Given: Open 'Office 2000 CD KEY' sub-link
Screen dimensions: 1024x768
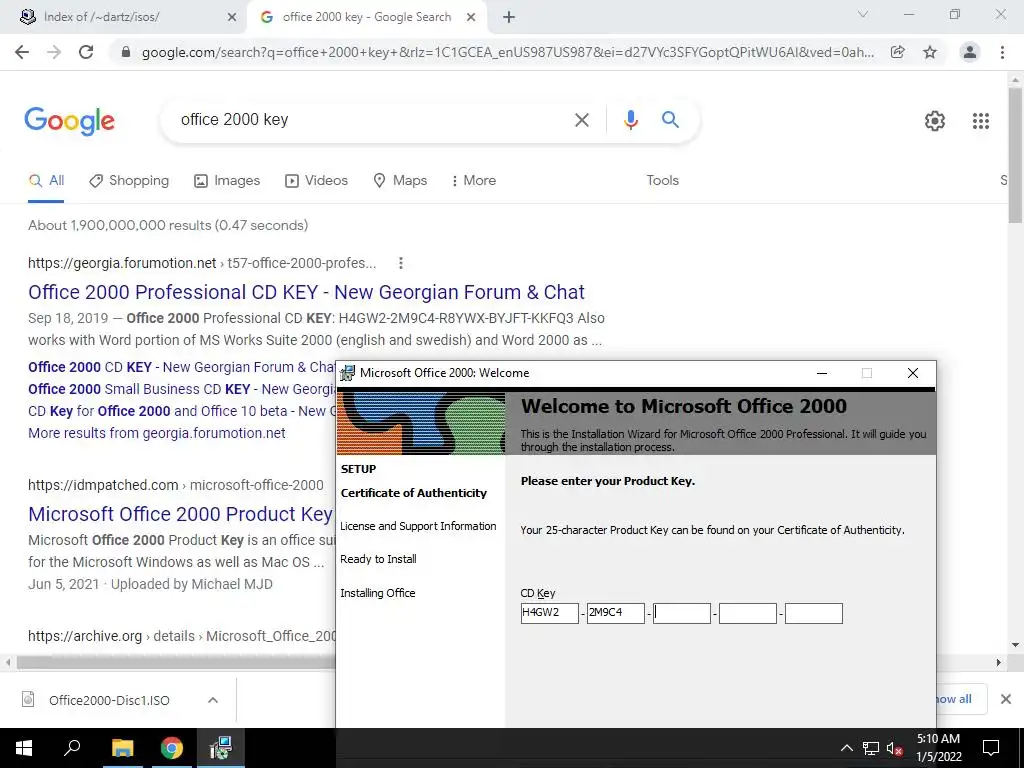Looking at the screenshot, I should (x=182, y=367).
